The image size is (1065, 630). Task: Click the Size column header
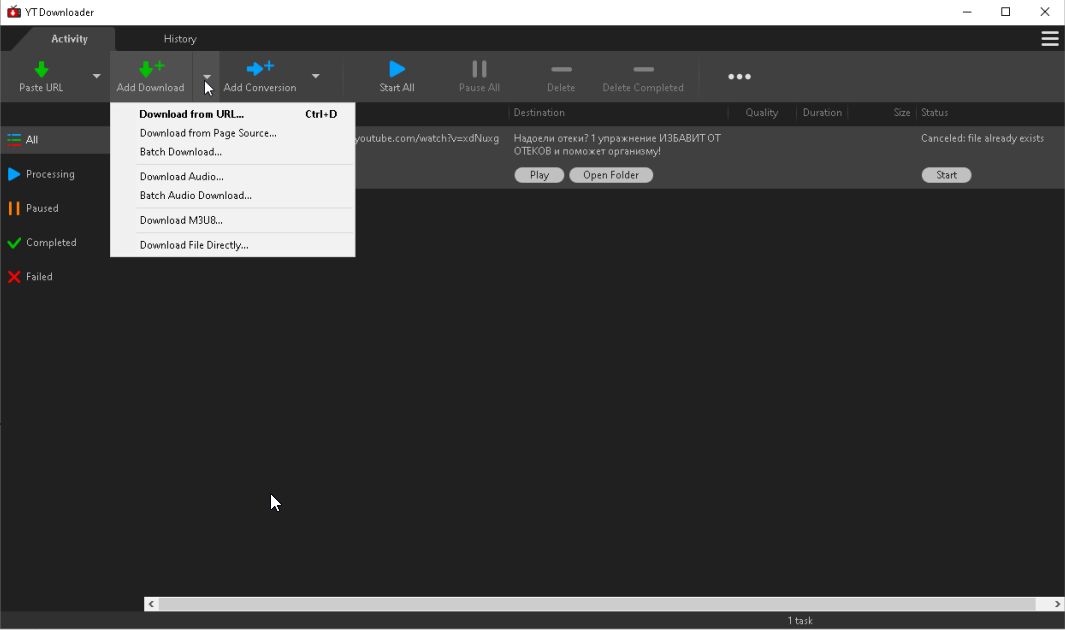902,113
